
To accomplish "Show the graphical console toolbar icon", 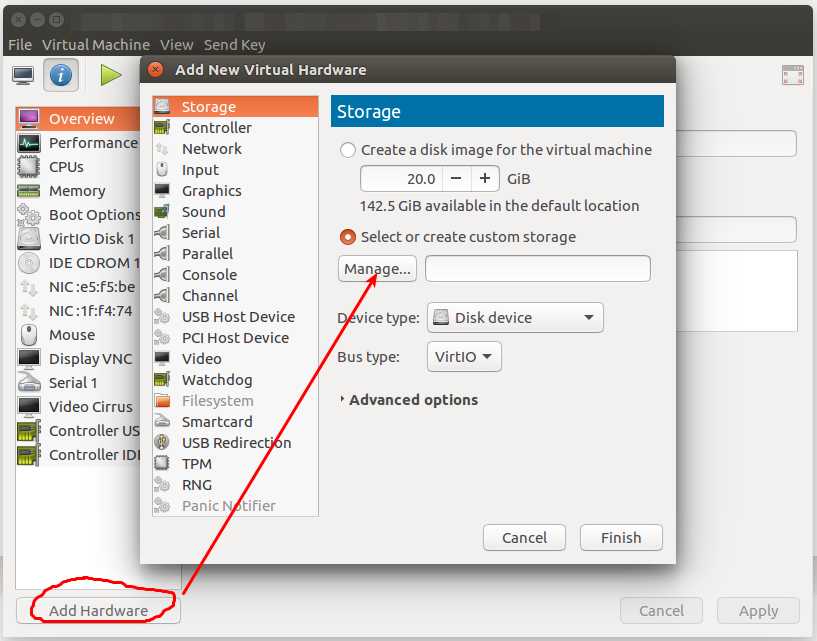I will tap(23, 75).
